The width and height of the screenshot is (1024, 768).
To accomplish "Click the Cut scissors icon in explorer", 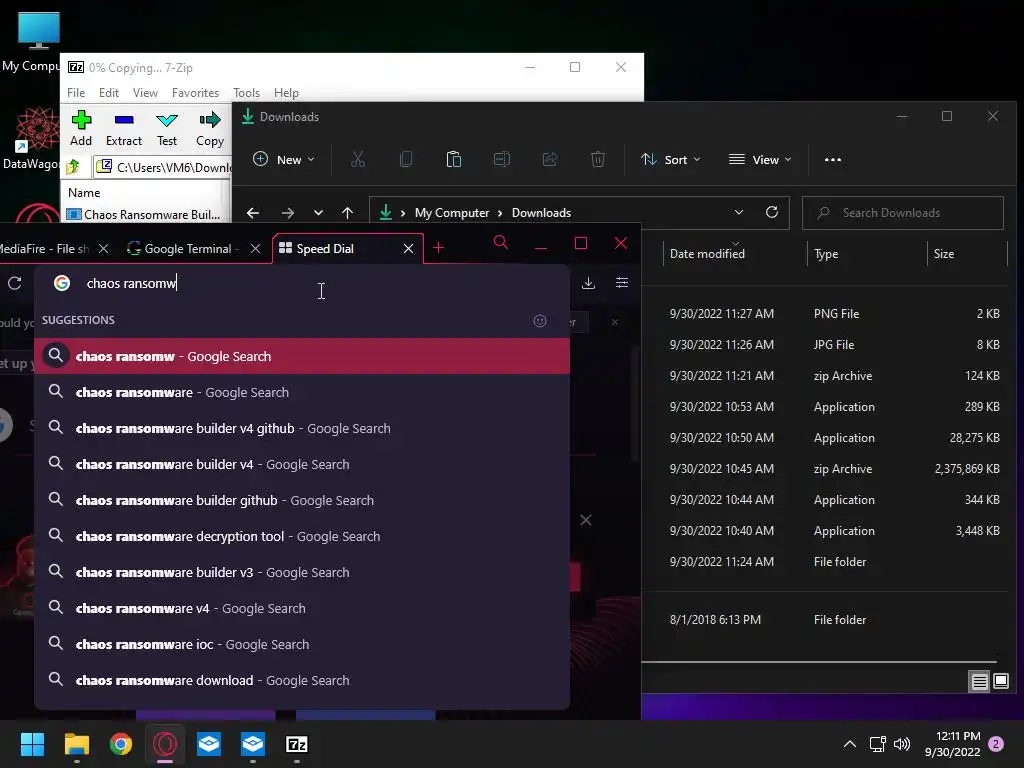I will click(x=358, y=159).
